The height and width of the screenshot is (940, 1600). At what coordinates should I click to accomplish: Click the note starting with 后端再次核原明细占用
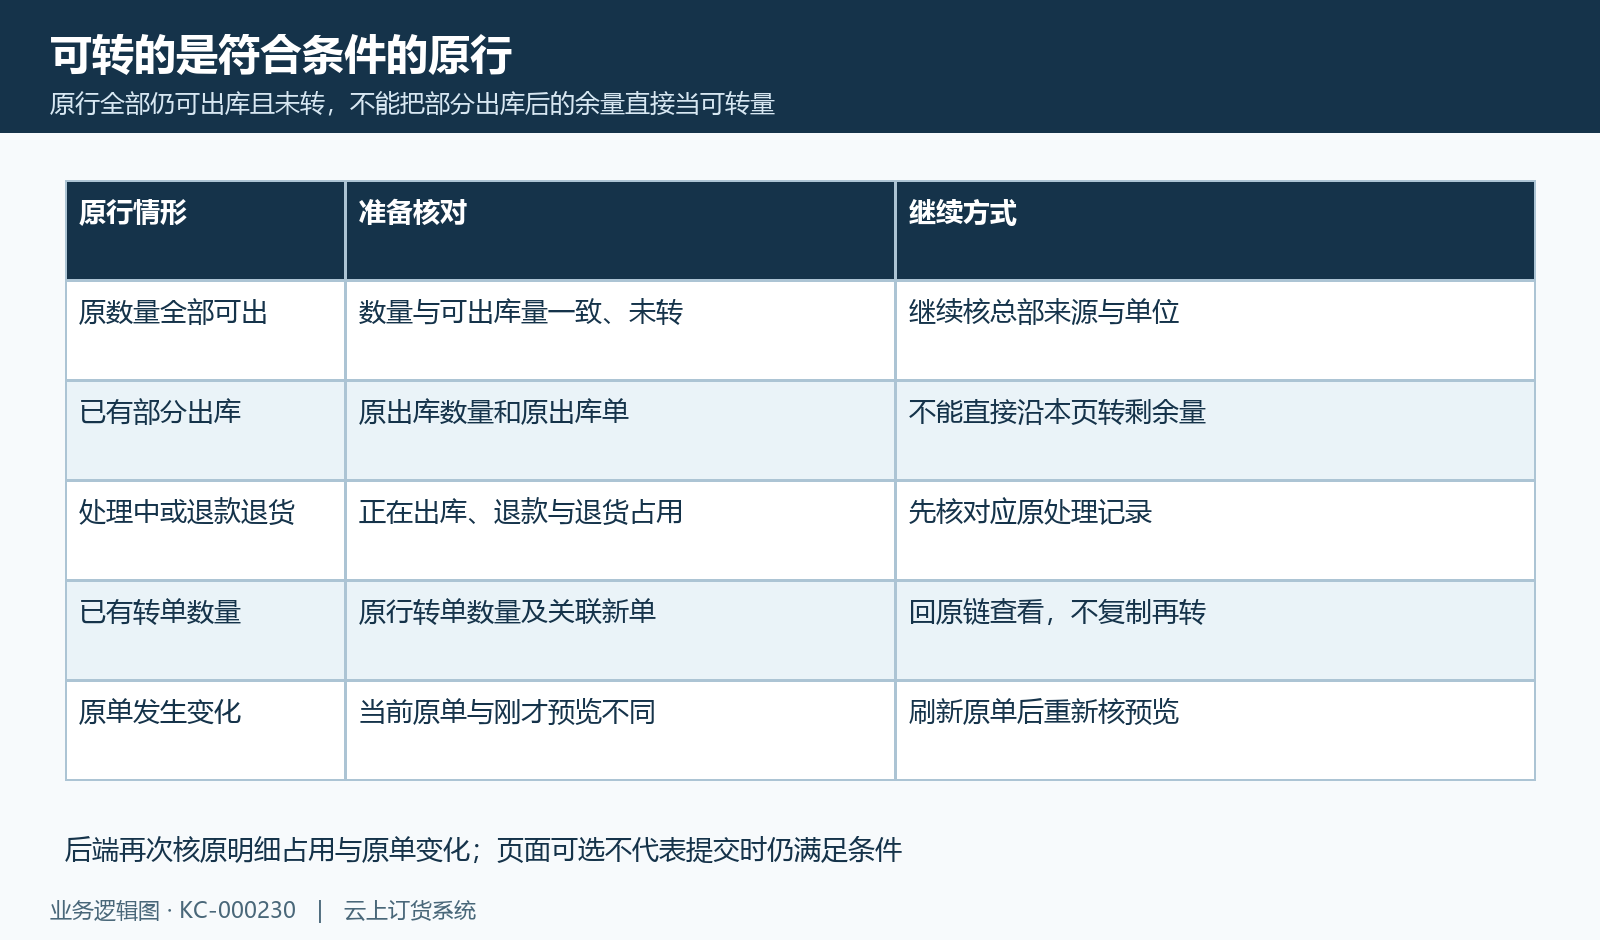point(483,850)
